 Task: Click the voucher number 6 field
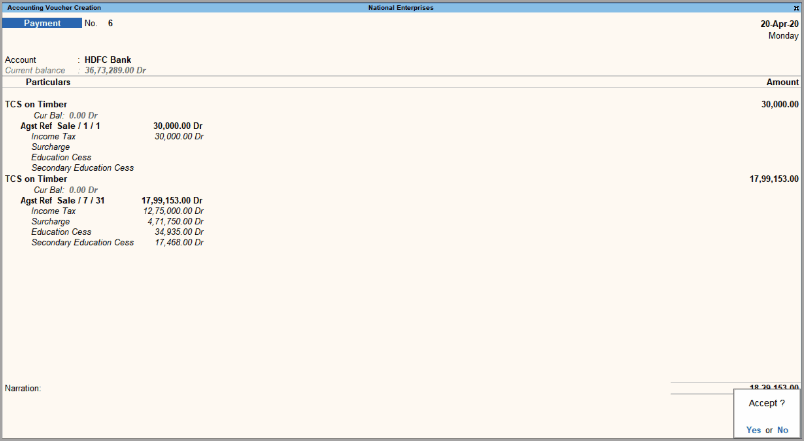(x=110, y=23)
